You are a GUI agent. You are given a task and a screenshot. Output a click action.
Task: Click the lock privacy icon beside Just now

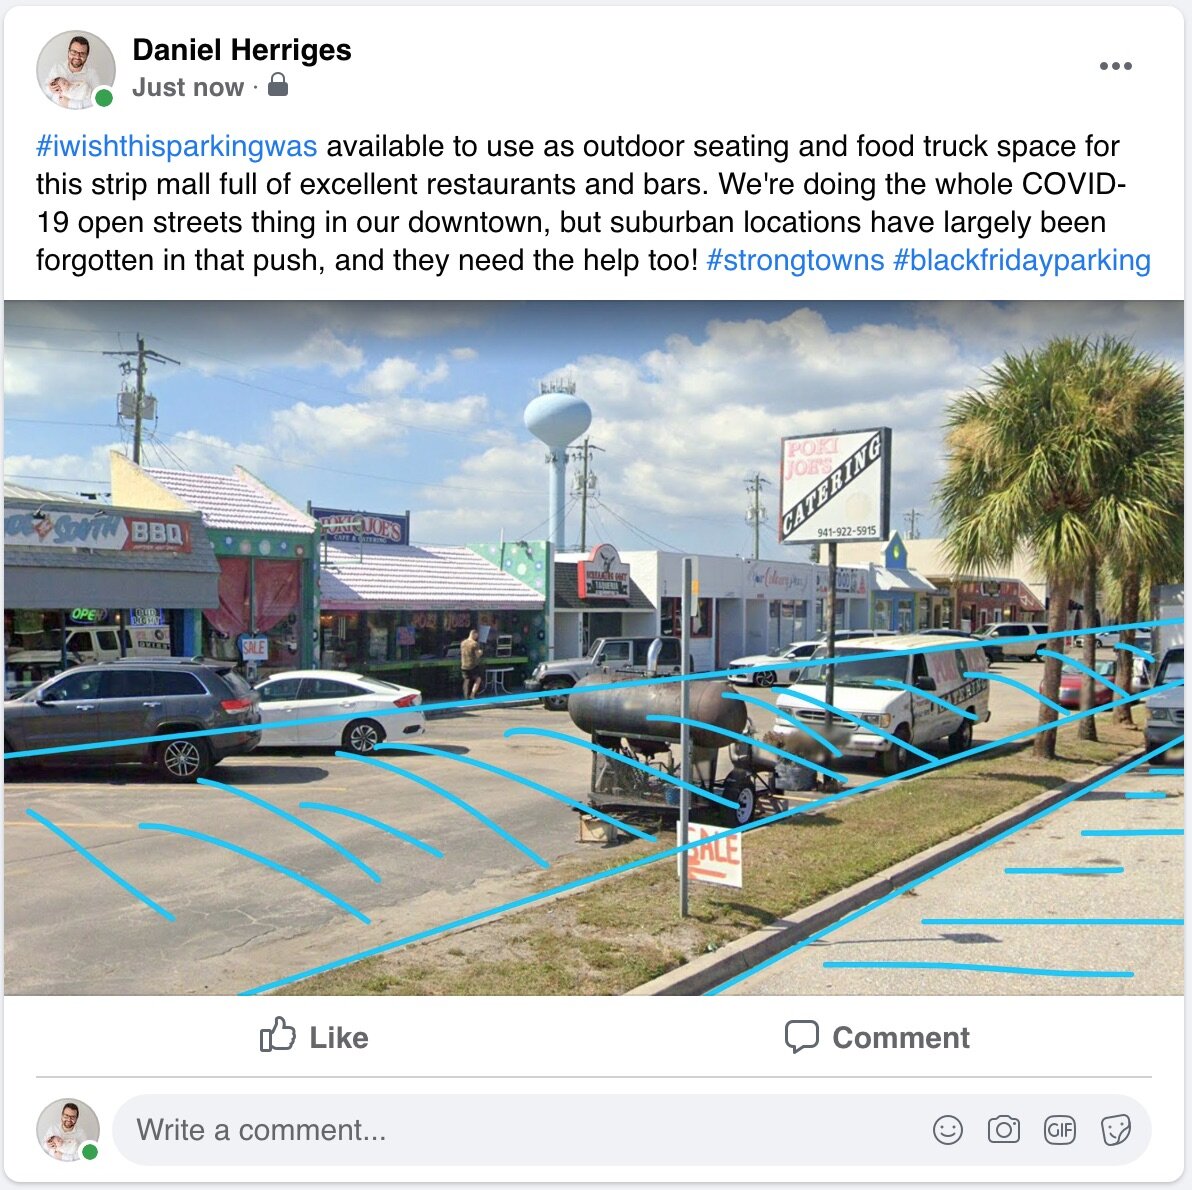point(278,84)
